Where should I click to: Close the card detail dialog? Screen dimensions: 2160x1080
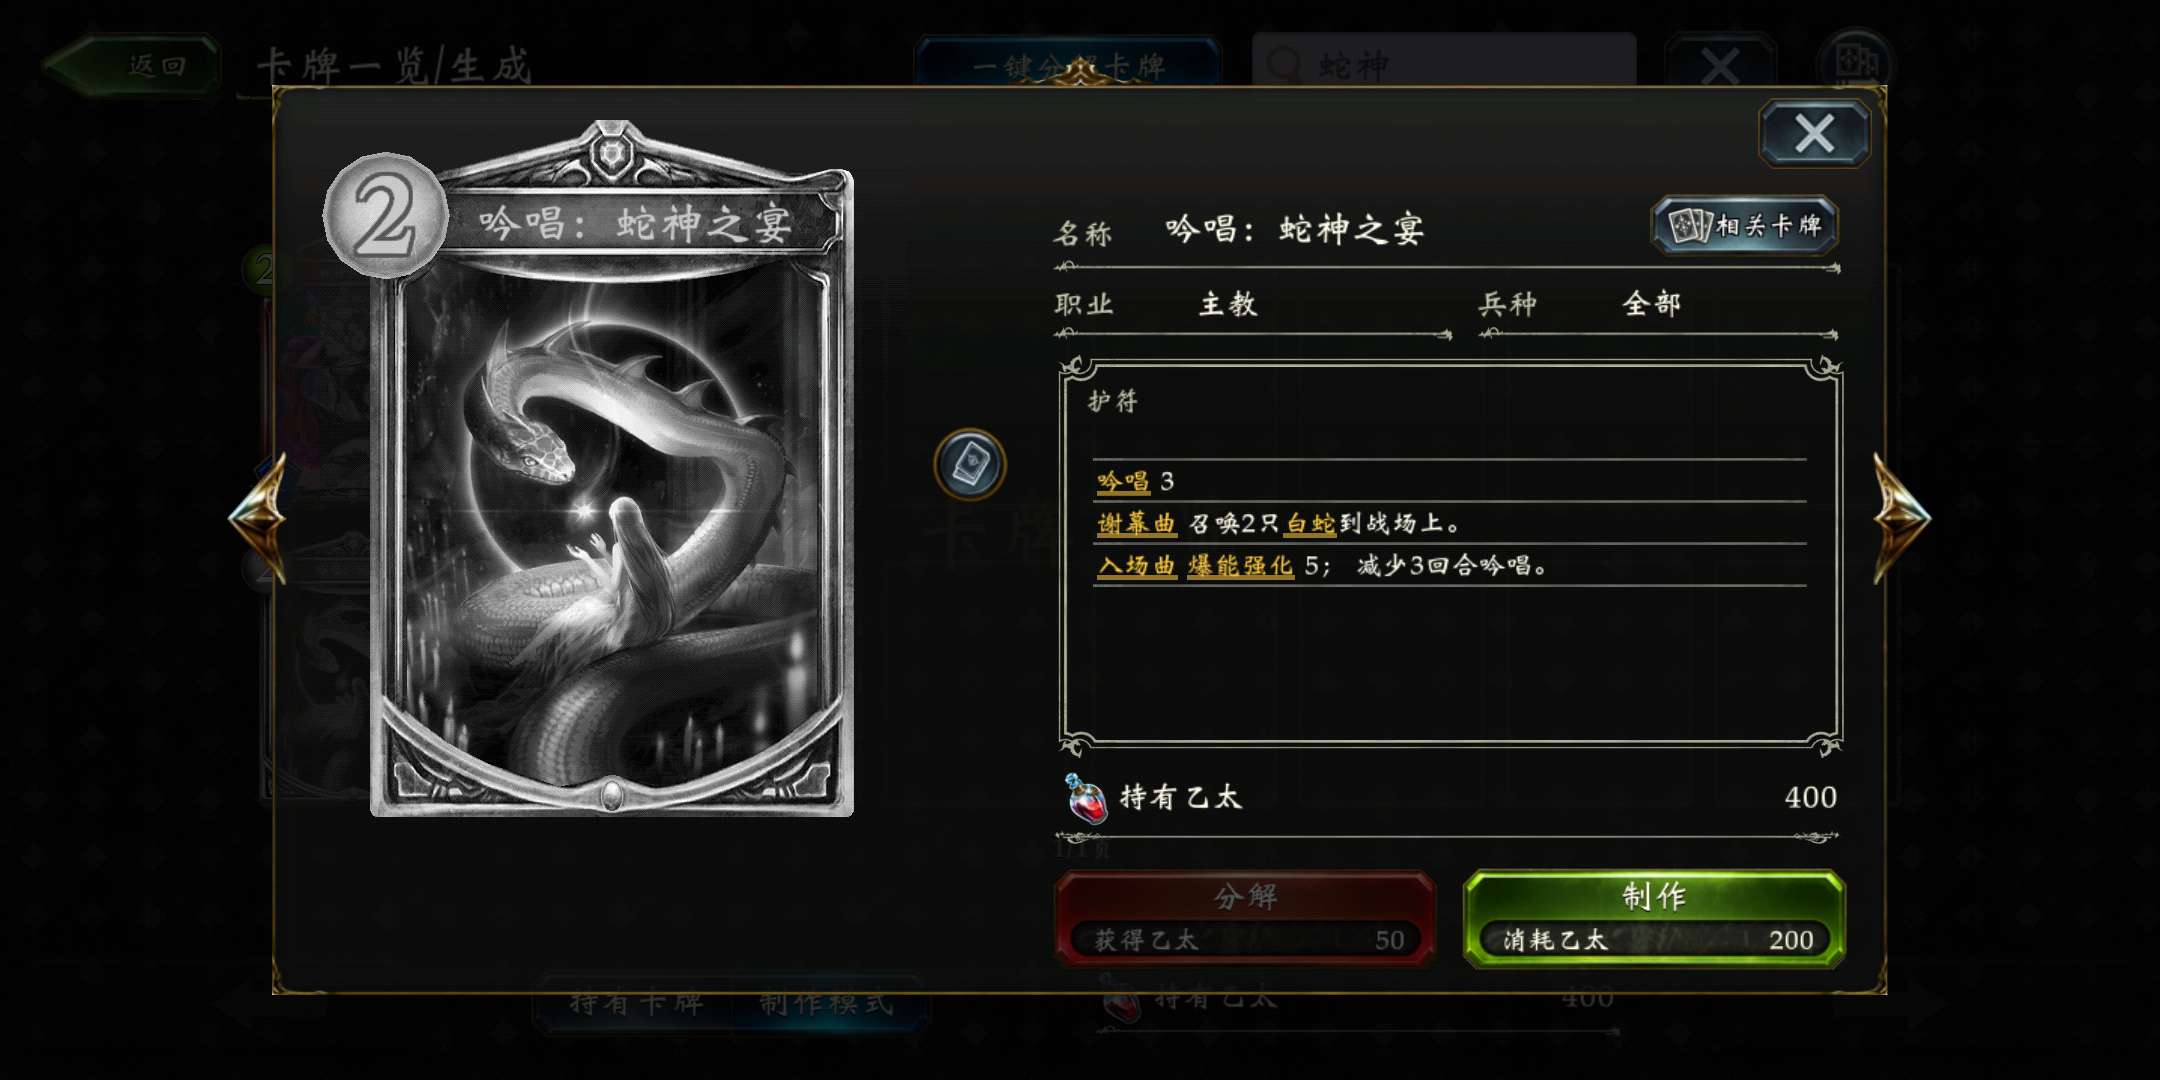(1814, 133)
